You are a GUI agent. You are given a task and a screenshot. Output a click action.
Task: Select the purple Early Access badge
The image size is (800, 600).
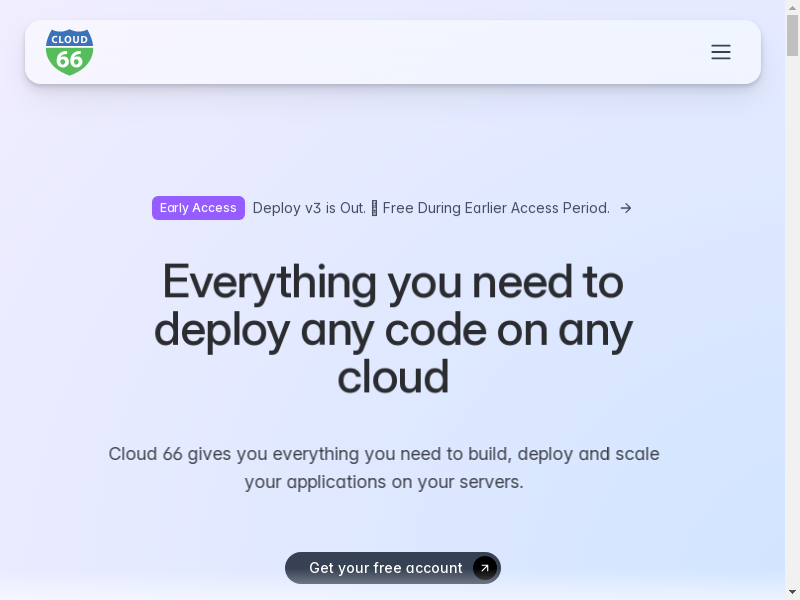(198, 208)
